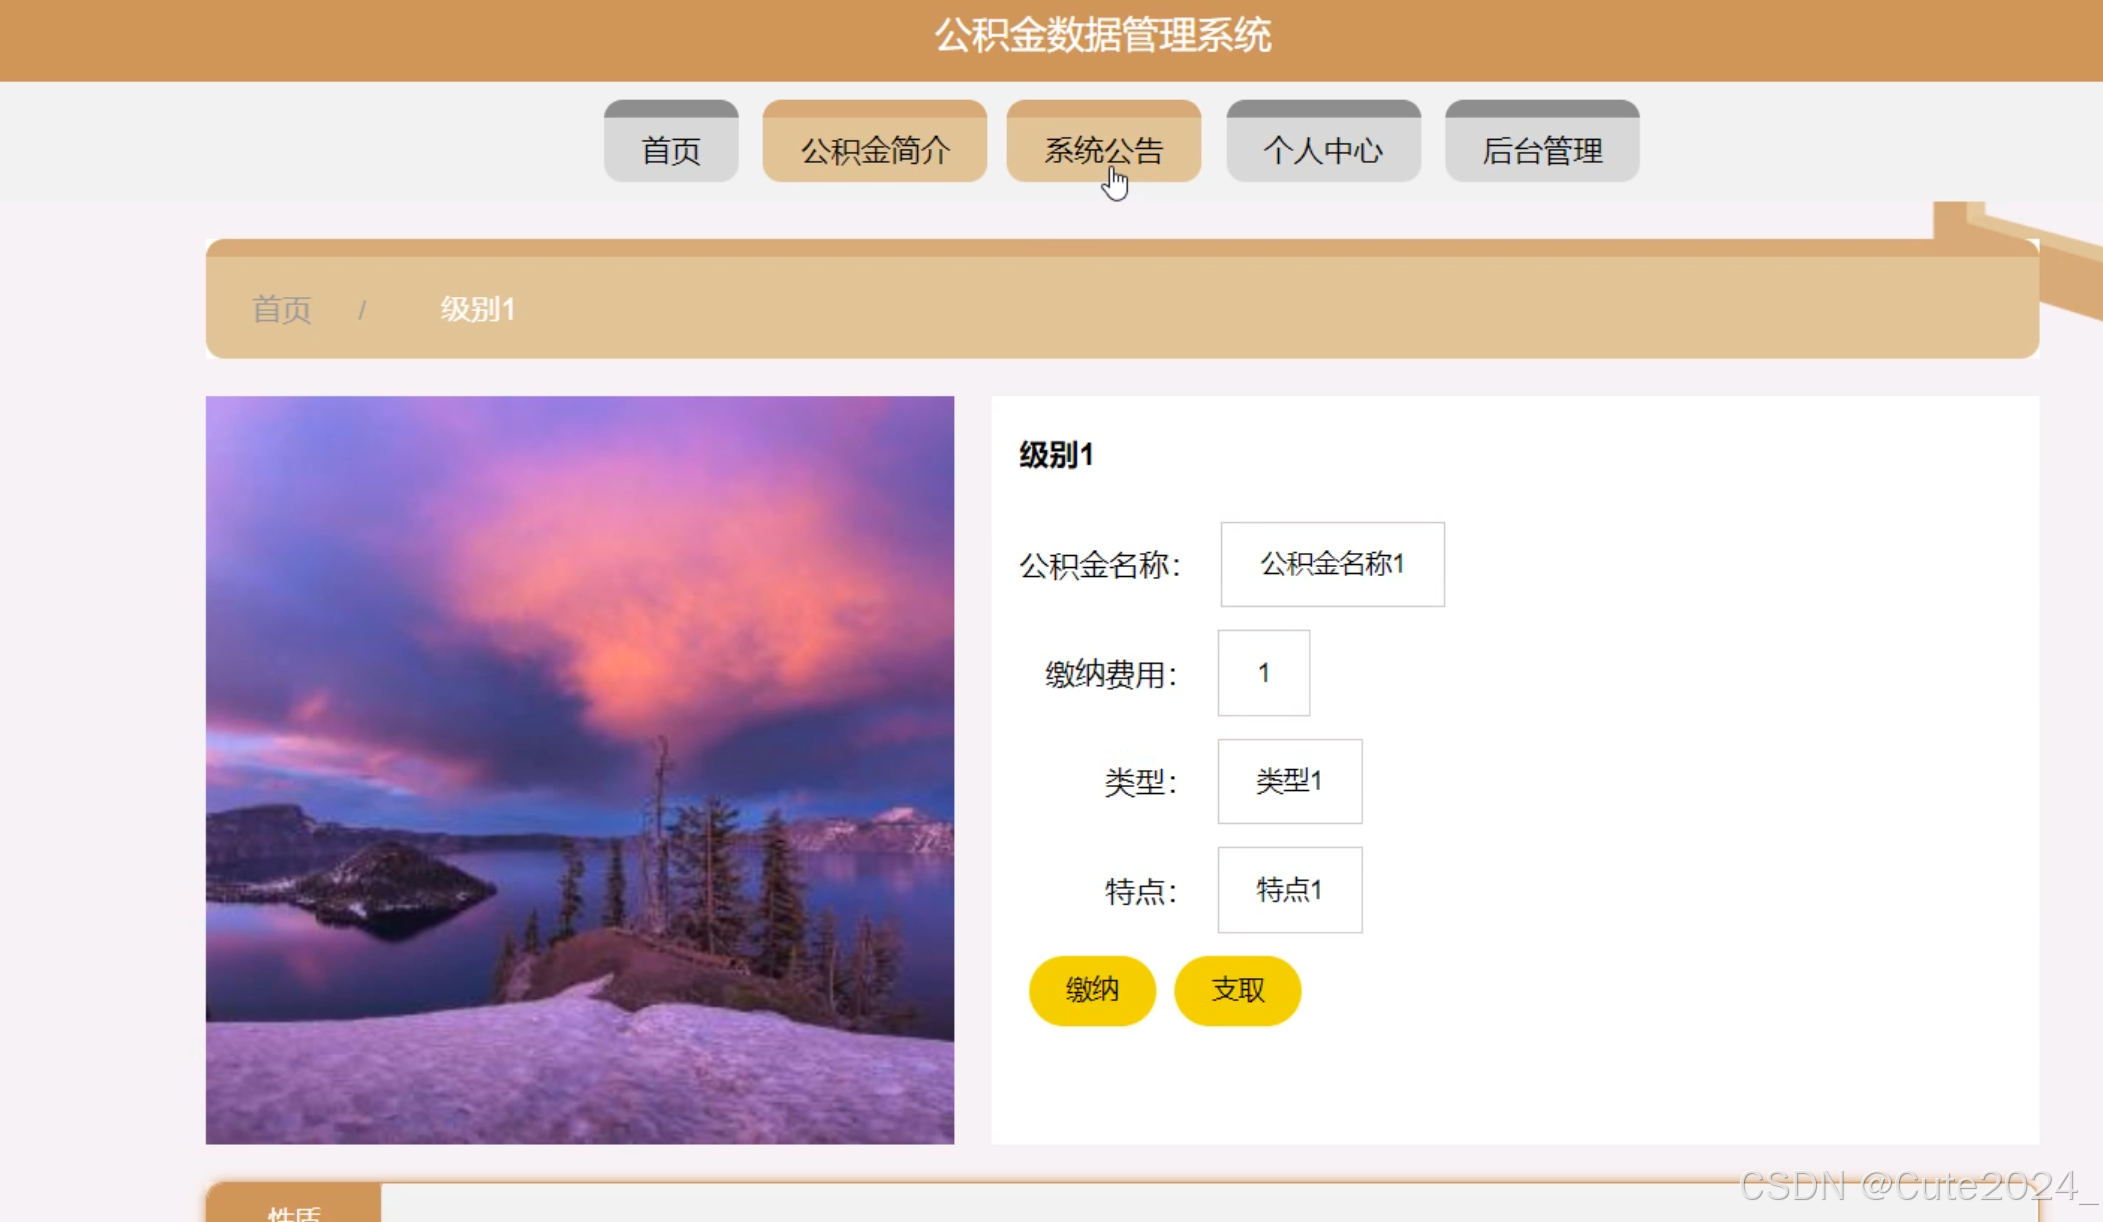Switch to the 个人中心 tab
This screenshot has height=1222, width=2103.
coord(1324,141)
